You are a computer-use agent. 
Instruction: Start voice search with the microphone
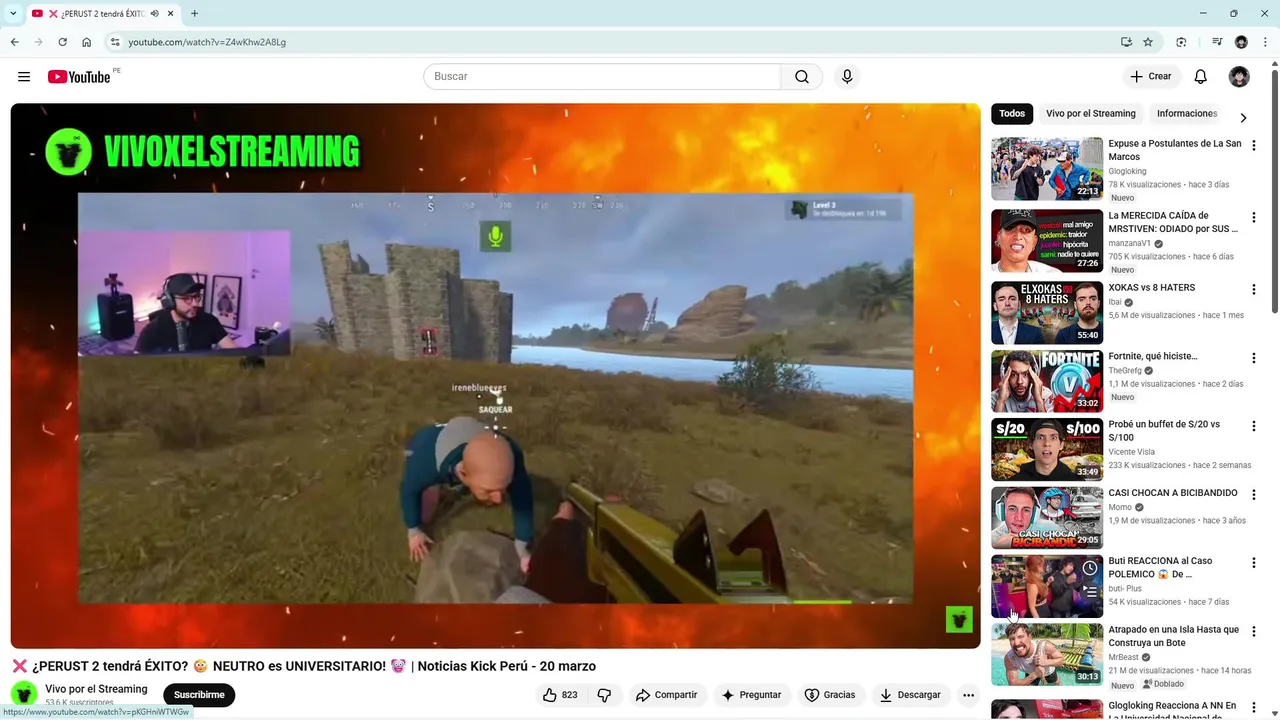[x=847, y=77]
